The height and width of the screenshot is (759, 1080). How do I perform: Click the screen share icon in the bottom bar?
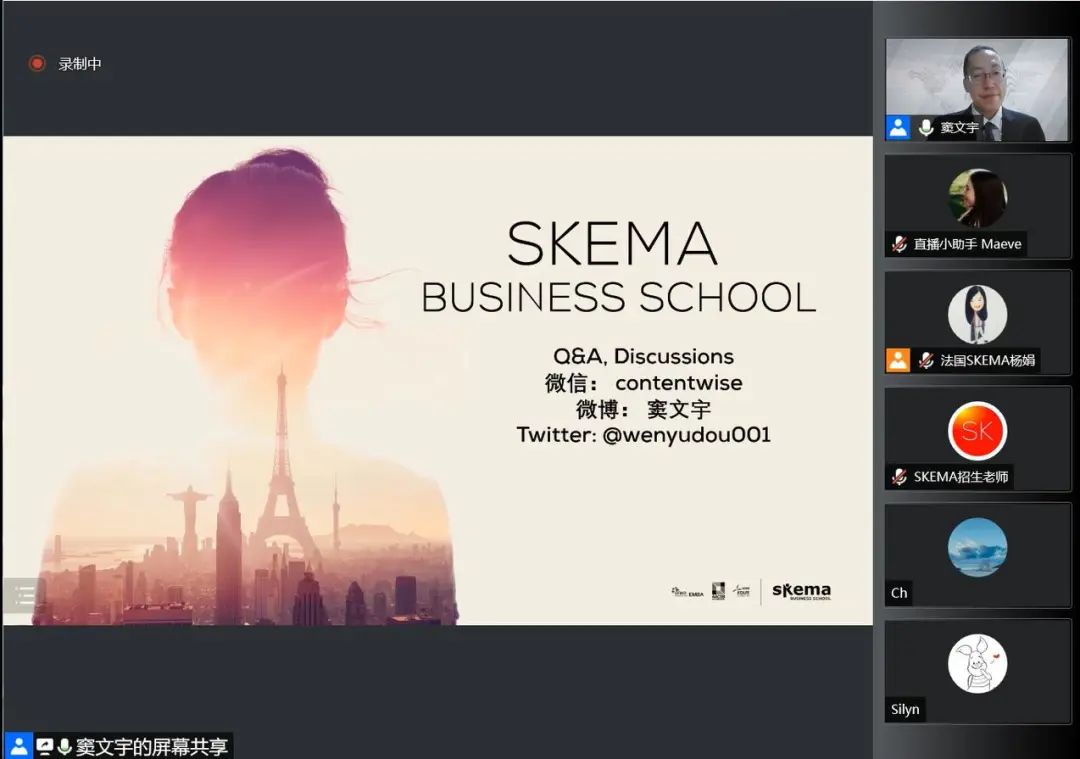[45, 746]
